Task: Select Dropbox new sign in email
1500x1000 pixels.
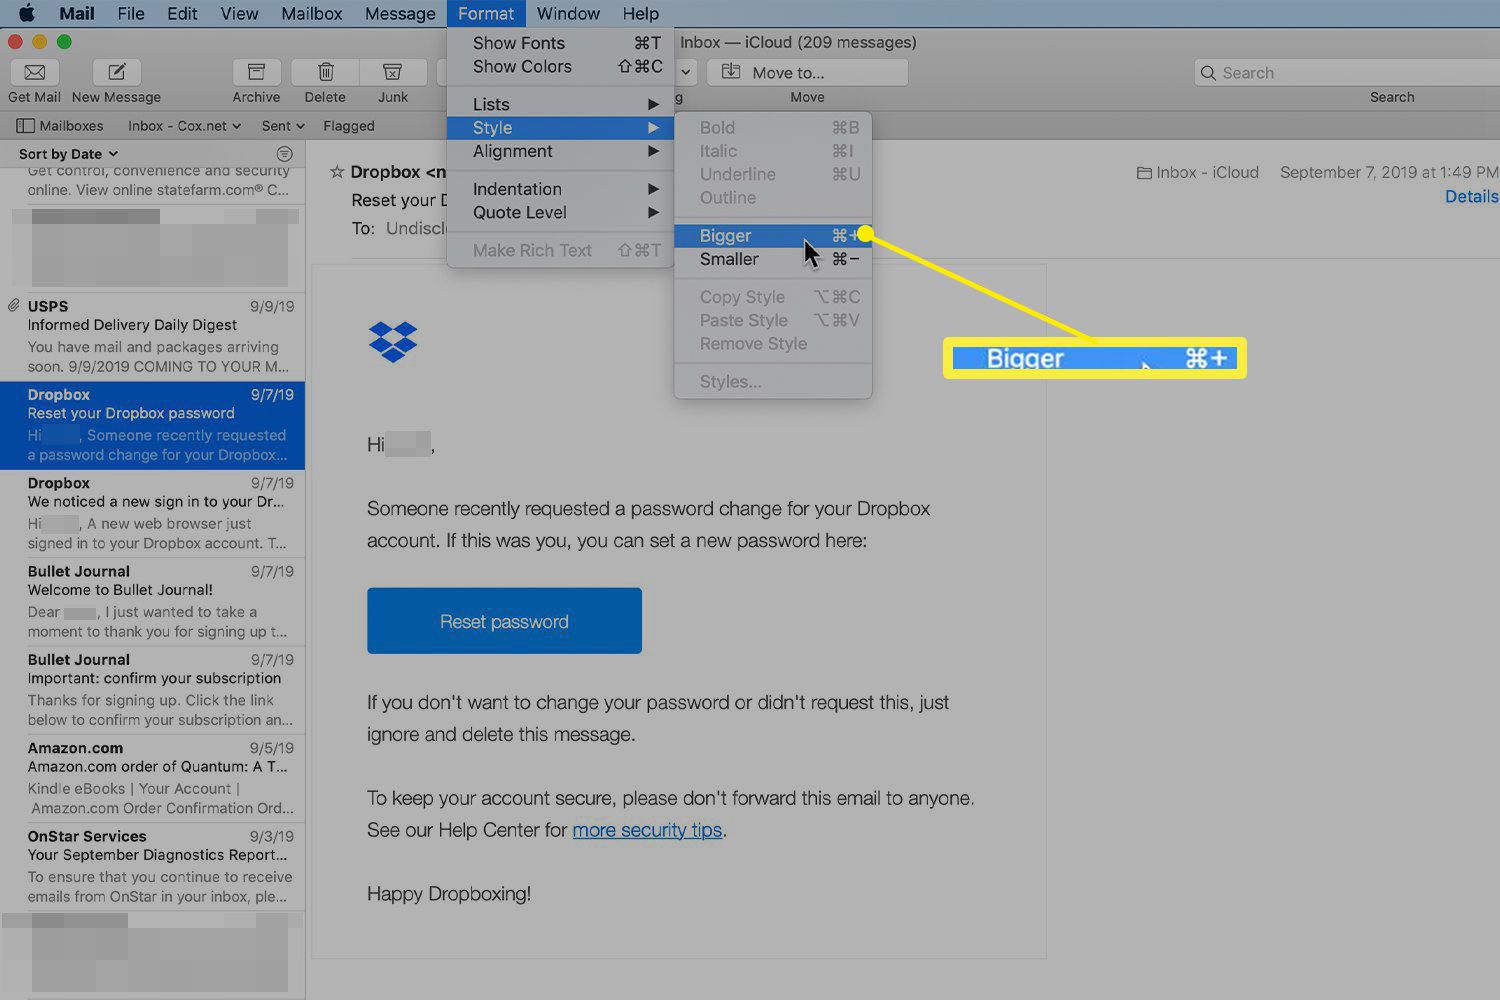Action: 152,513
